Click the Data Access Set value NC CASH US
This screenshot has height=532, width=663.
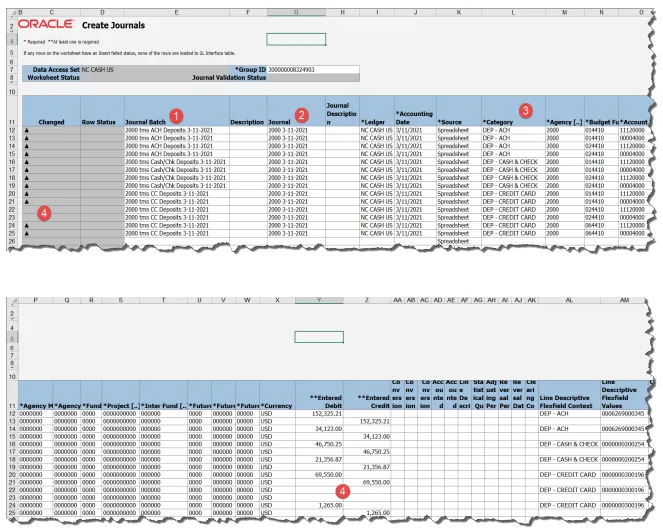pos(98,70)
